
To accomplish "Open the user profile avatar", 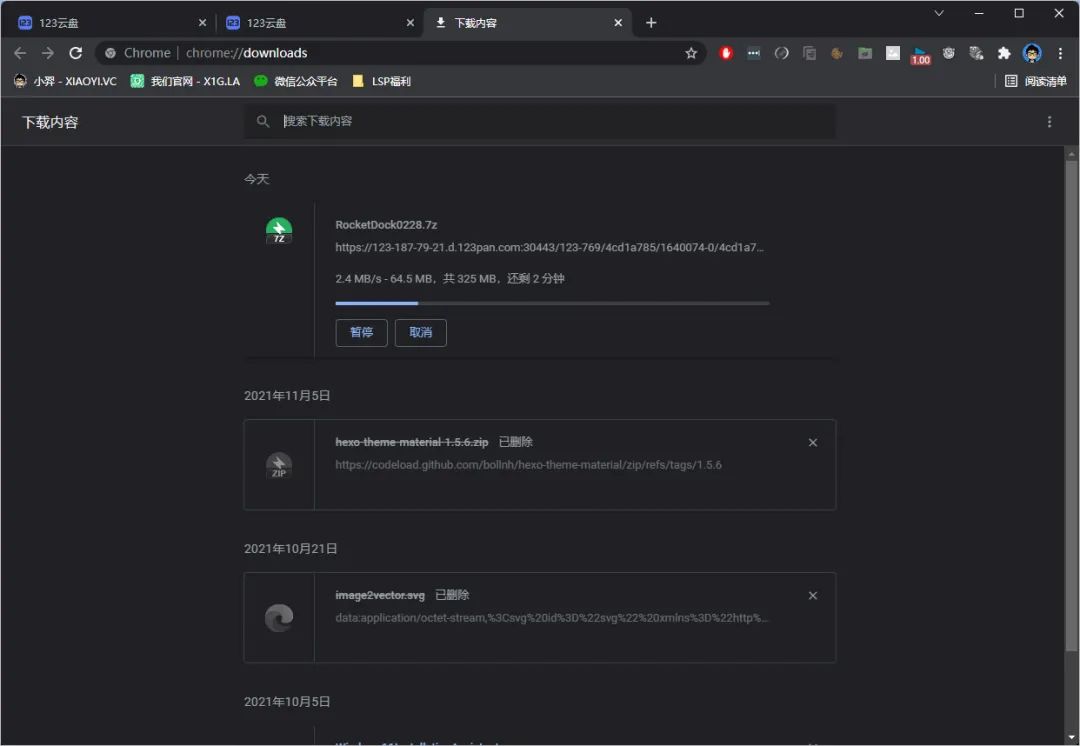I will point(1032,53).
